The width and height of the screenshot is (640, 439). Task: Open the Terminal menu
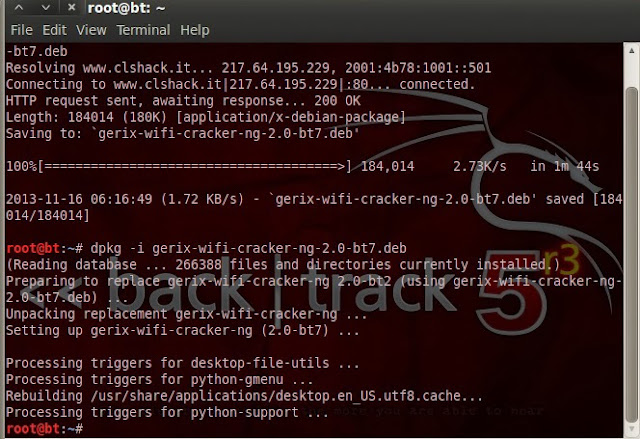[x=143, y=30]
